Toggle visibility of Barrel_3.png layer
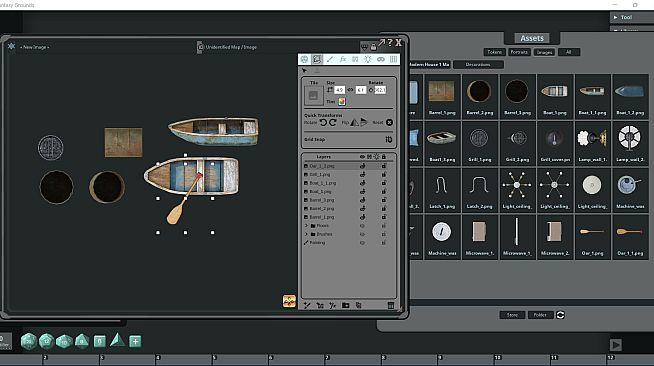The height and width of the screenshot is (366, 654). [x=362, y=200]
